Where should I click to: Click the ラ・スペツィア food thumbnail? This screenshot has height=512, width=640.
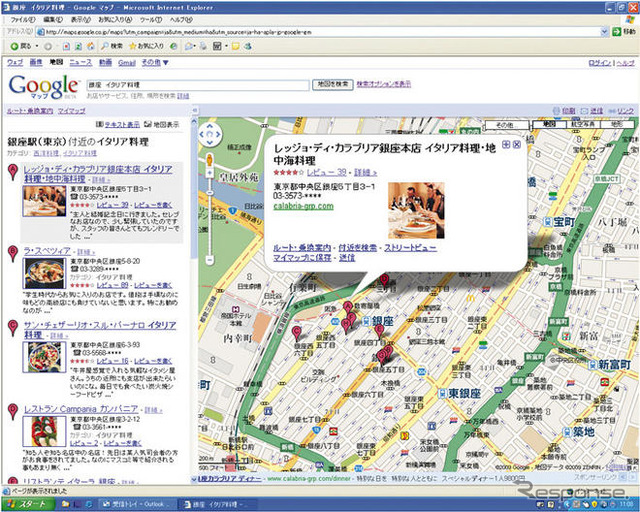tap(44, 273)
